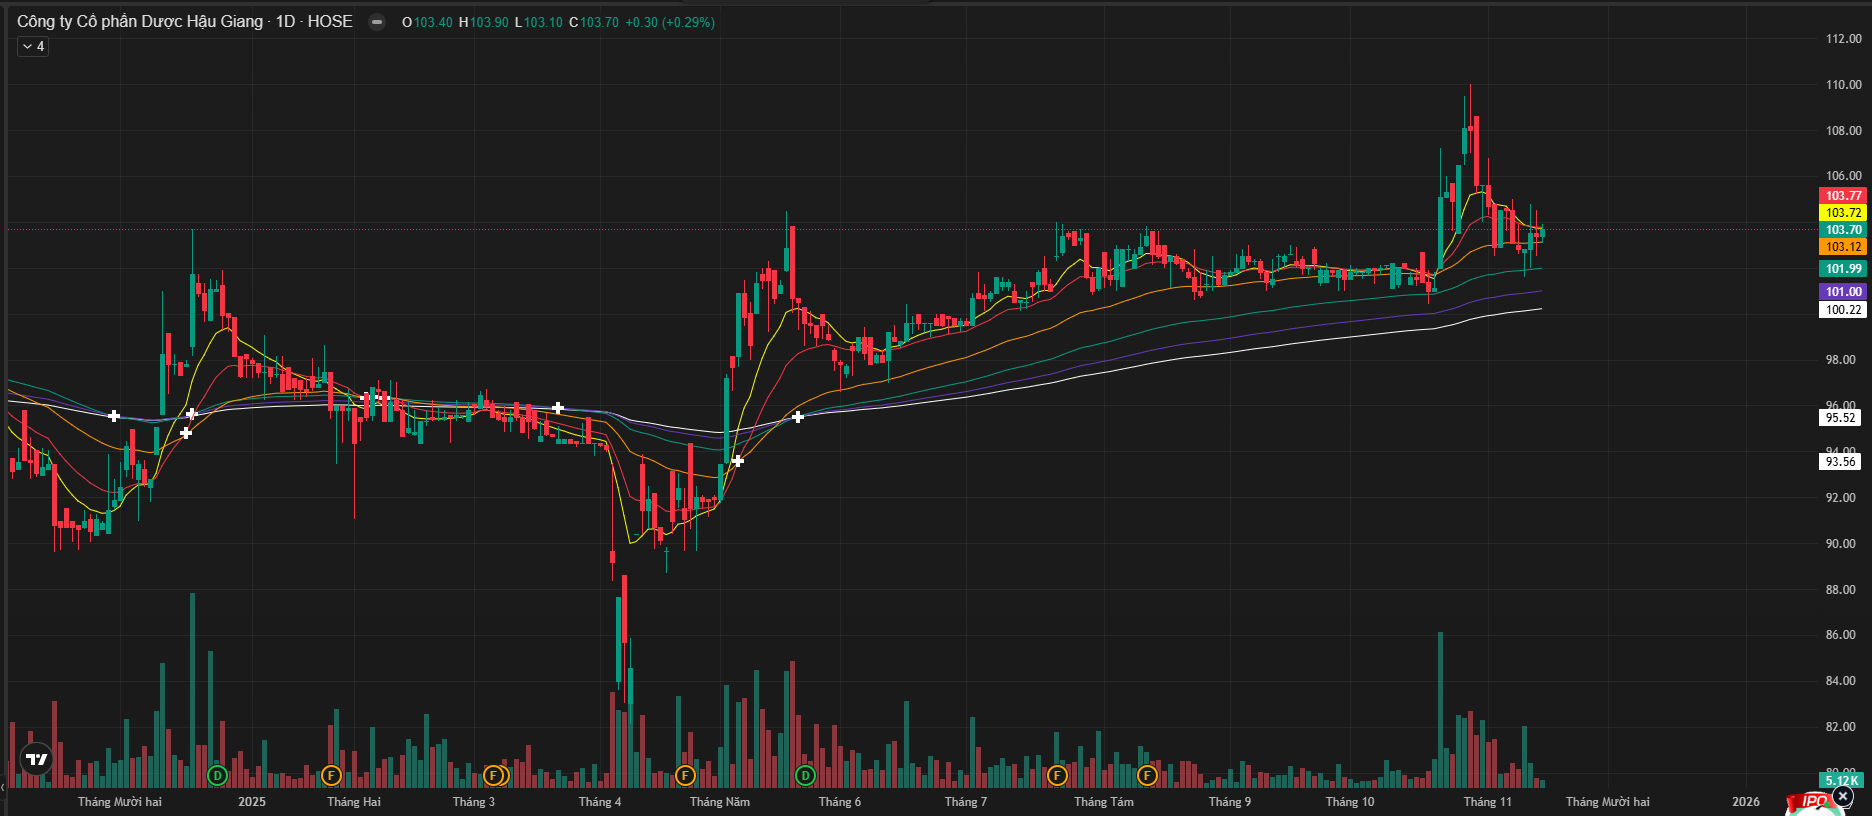This screenshot has height=816, width=1872.
Task: Expand the indicator legend showing 4
Action: pos(33,46)
